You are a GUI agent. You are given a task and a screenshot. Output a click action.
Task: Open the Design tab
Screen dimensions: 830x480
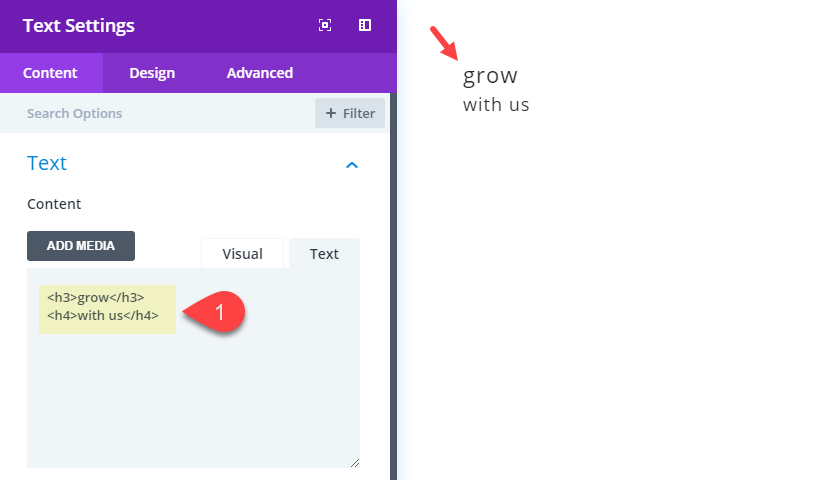click(152, 73)
